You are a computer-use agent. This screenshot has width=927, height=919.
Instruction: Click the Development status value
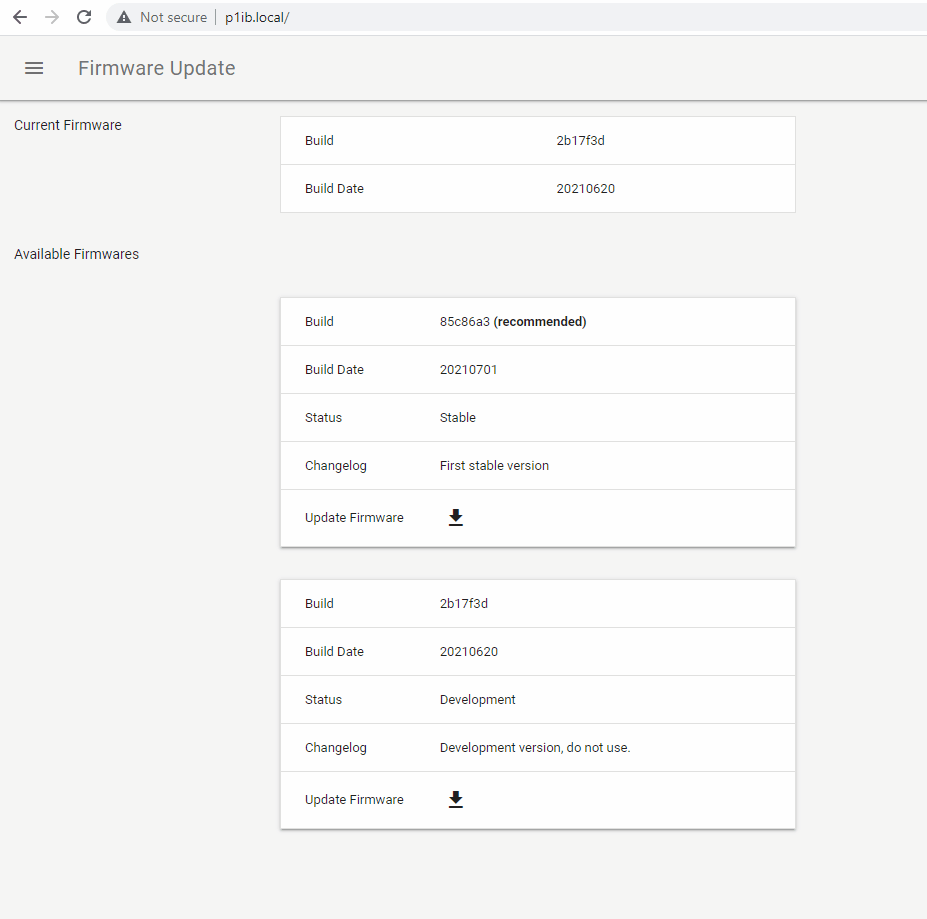pos(478,700)
